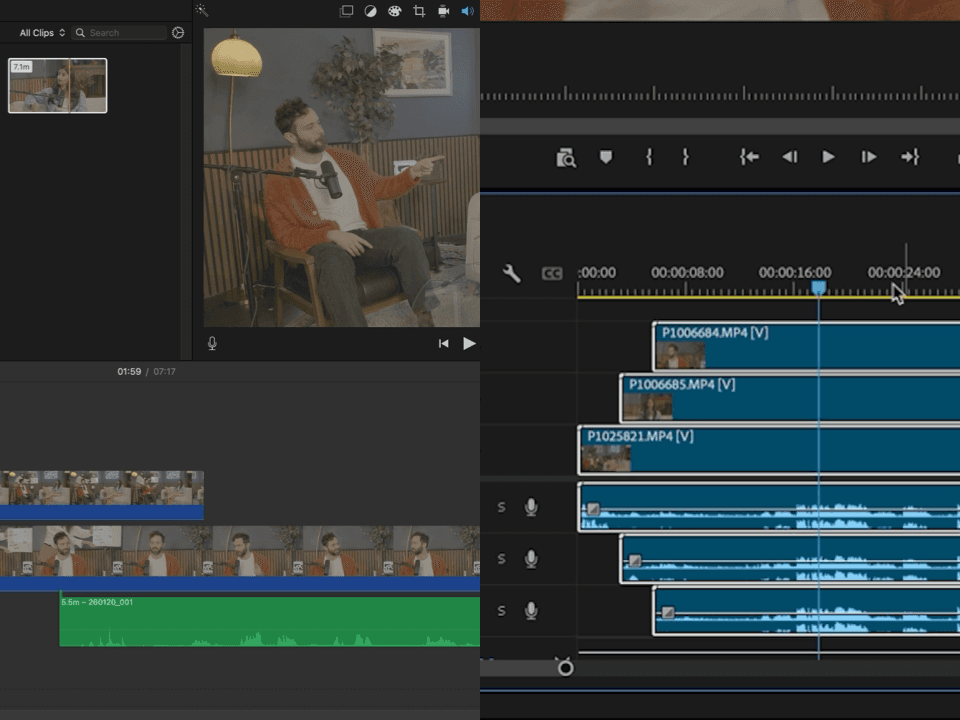Select the 7.1m clip thumbnail
The width and height of the screenshot is (960, 720).
tap(58, 86)
